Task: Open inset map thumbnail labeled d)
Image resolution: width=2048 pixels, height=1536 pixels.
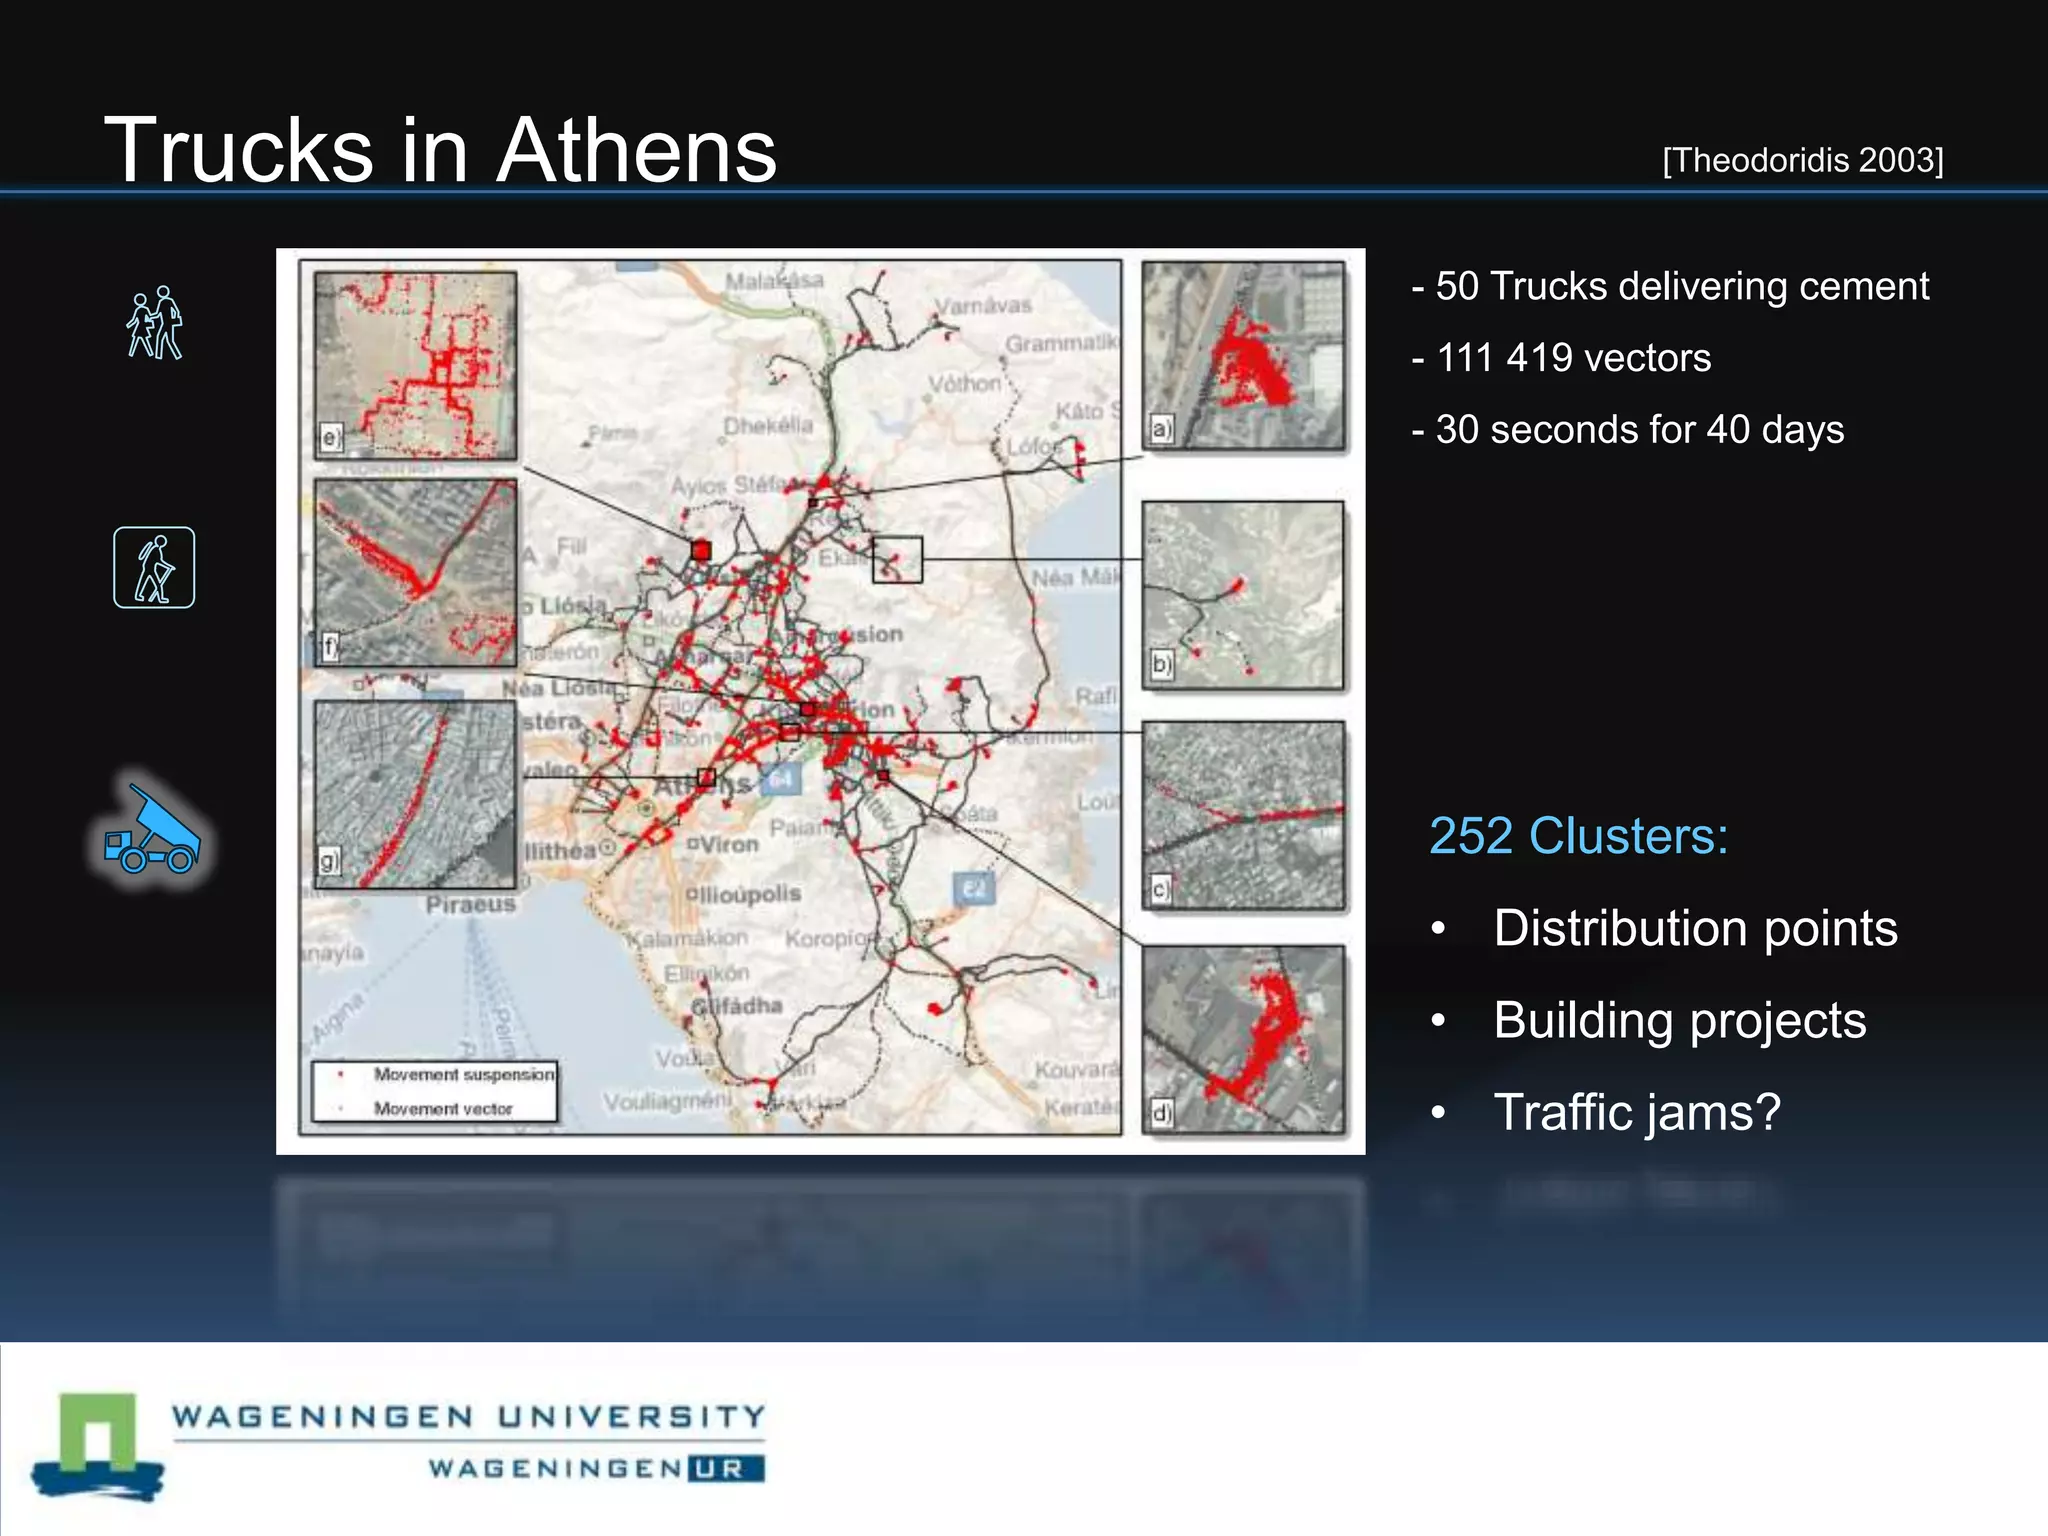Action: [1243, 1039]
